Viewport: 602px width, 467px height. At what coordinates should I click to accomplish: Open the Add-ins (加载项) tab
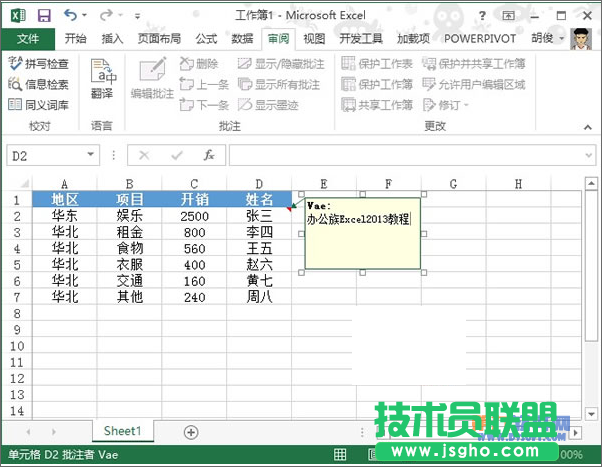[x=413, y=38]
